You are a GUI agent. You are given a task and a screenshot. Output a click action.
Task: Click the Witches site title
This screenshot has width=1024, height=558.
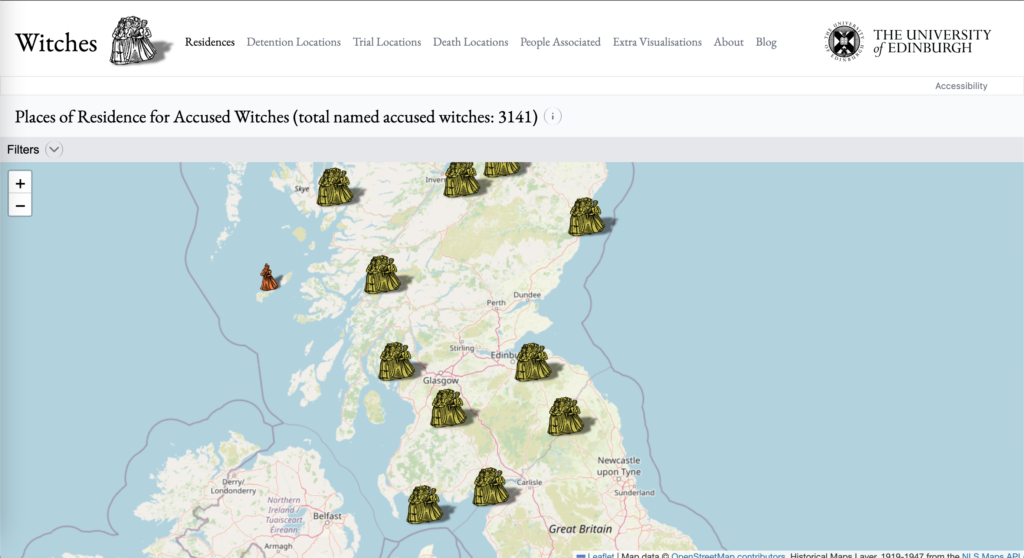(56, 43)
